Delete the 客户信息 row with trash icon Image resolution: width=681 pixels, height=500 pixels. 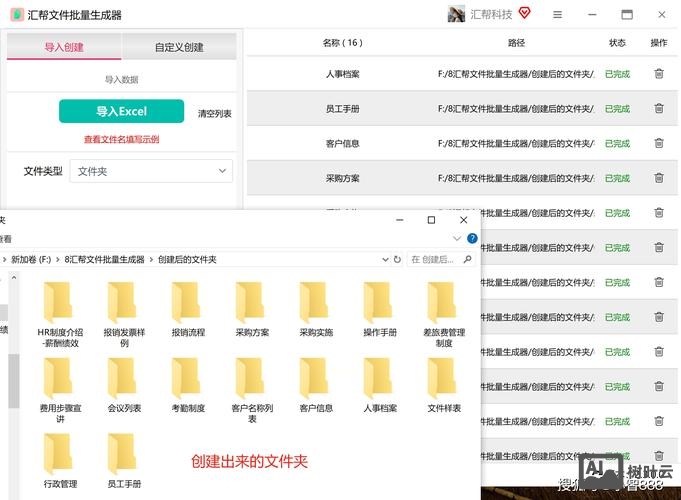tap(659, 143)
